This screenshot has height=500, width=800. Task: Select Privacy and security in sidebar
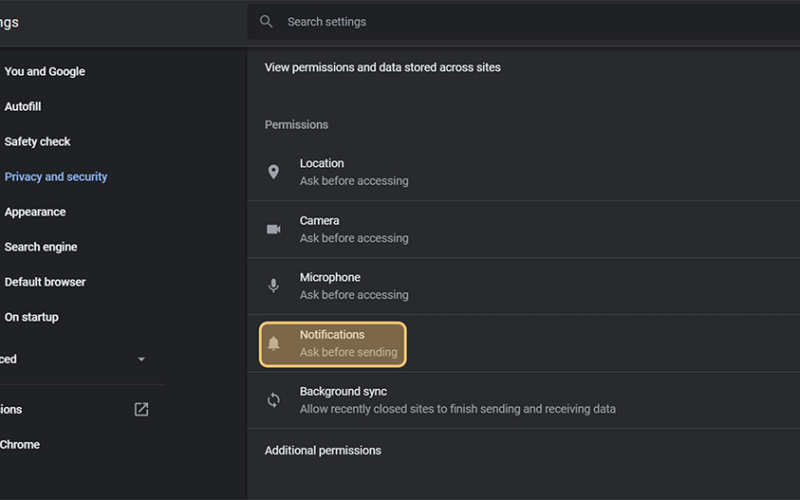coord(56,177)
